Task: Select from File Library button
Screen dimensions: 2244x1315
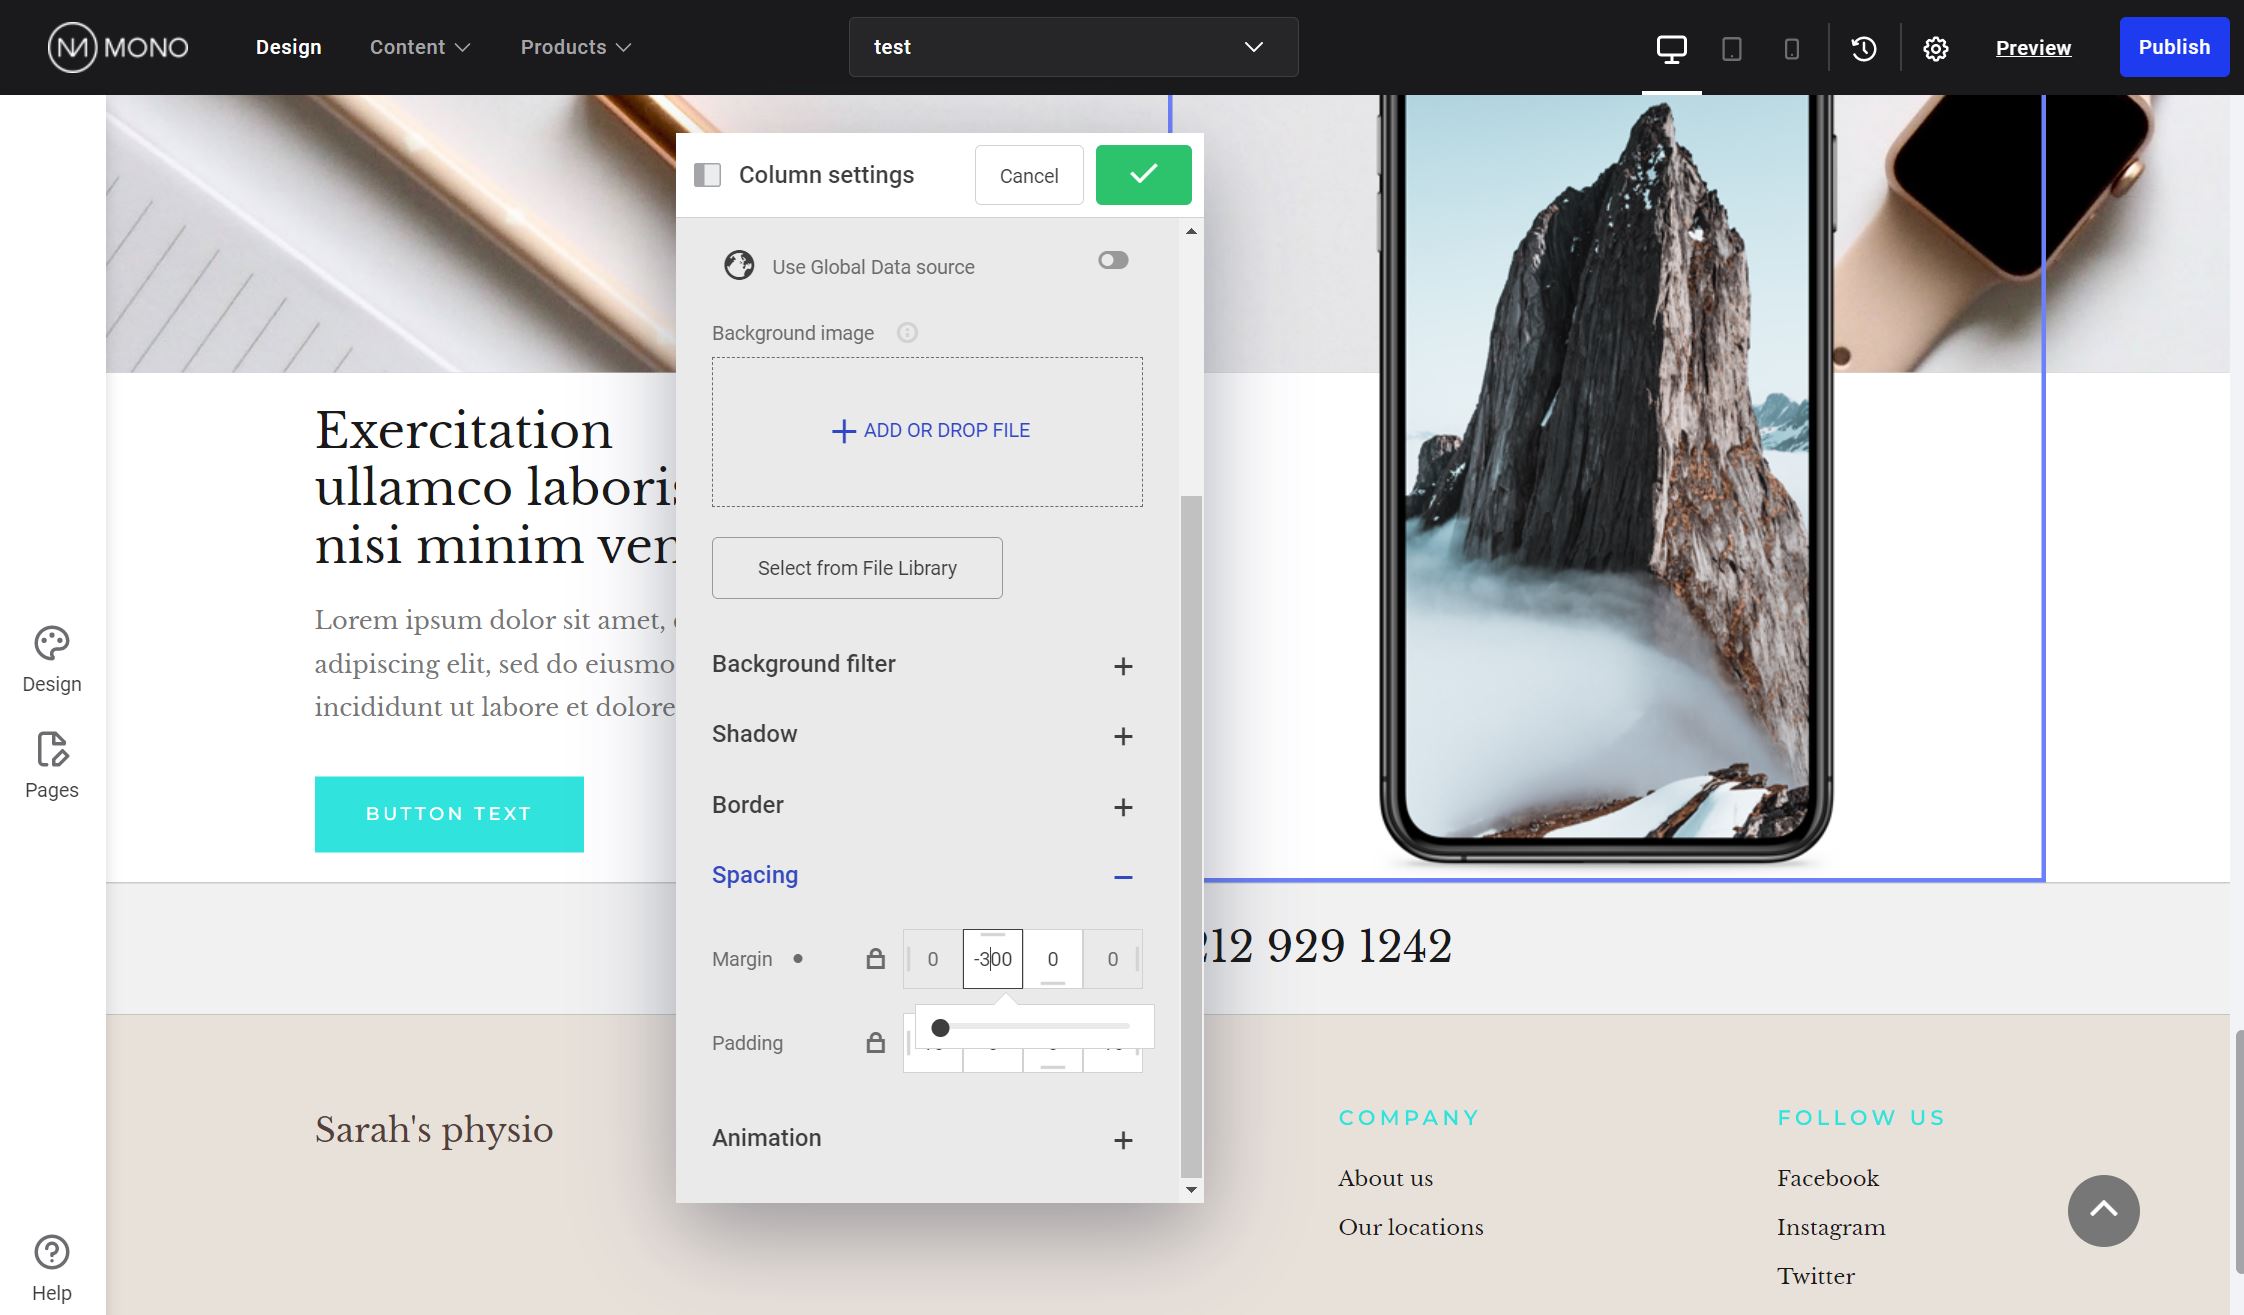Action: pyautogui.click(x=858, y=568)
